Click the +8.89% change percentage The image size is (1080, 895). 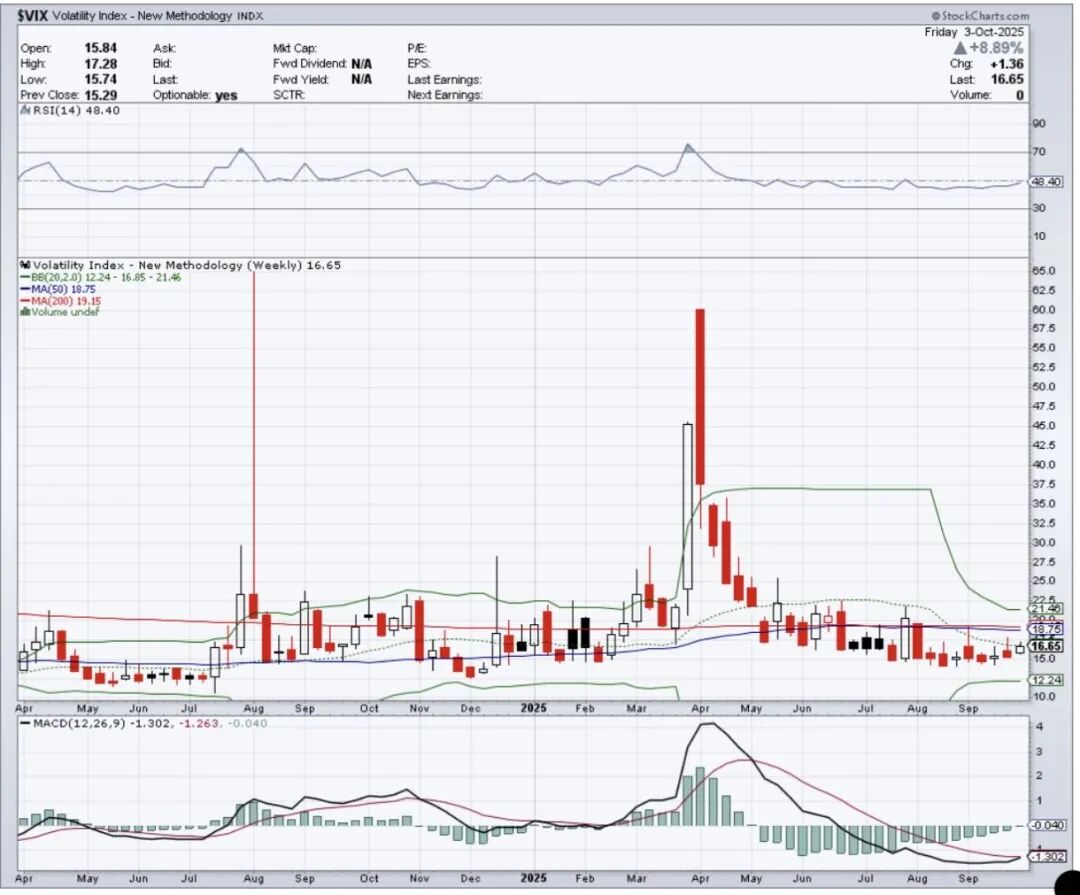click(996, 48)
